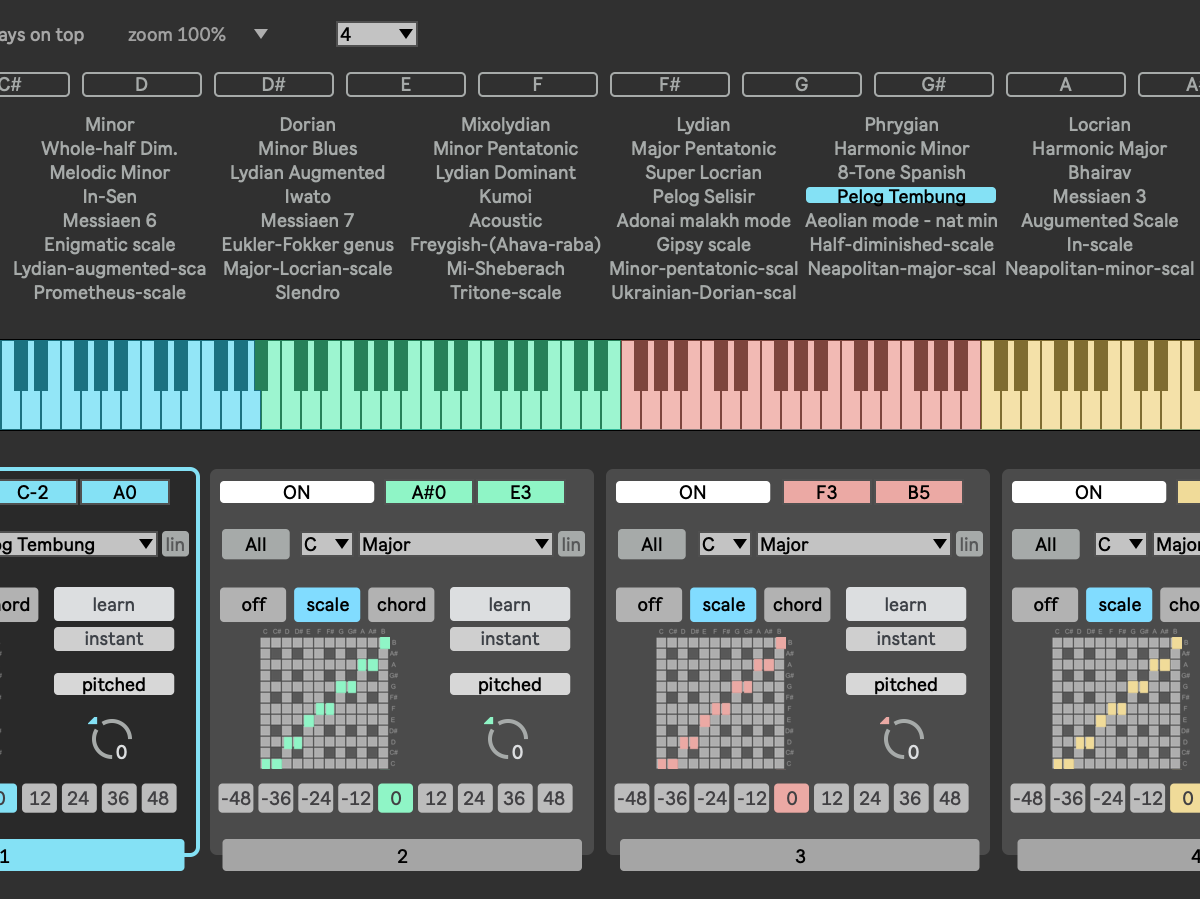The width and height of the screenshot is (1200, 899).
Task: Click the transpose knob in zone 2
Action: [507, 739]
